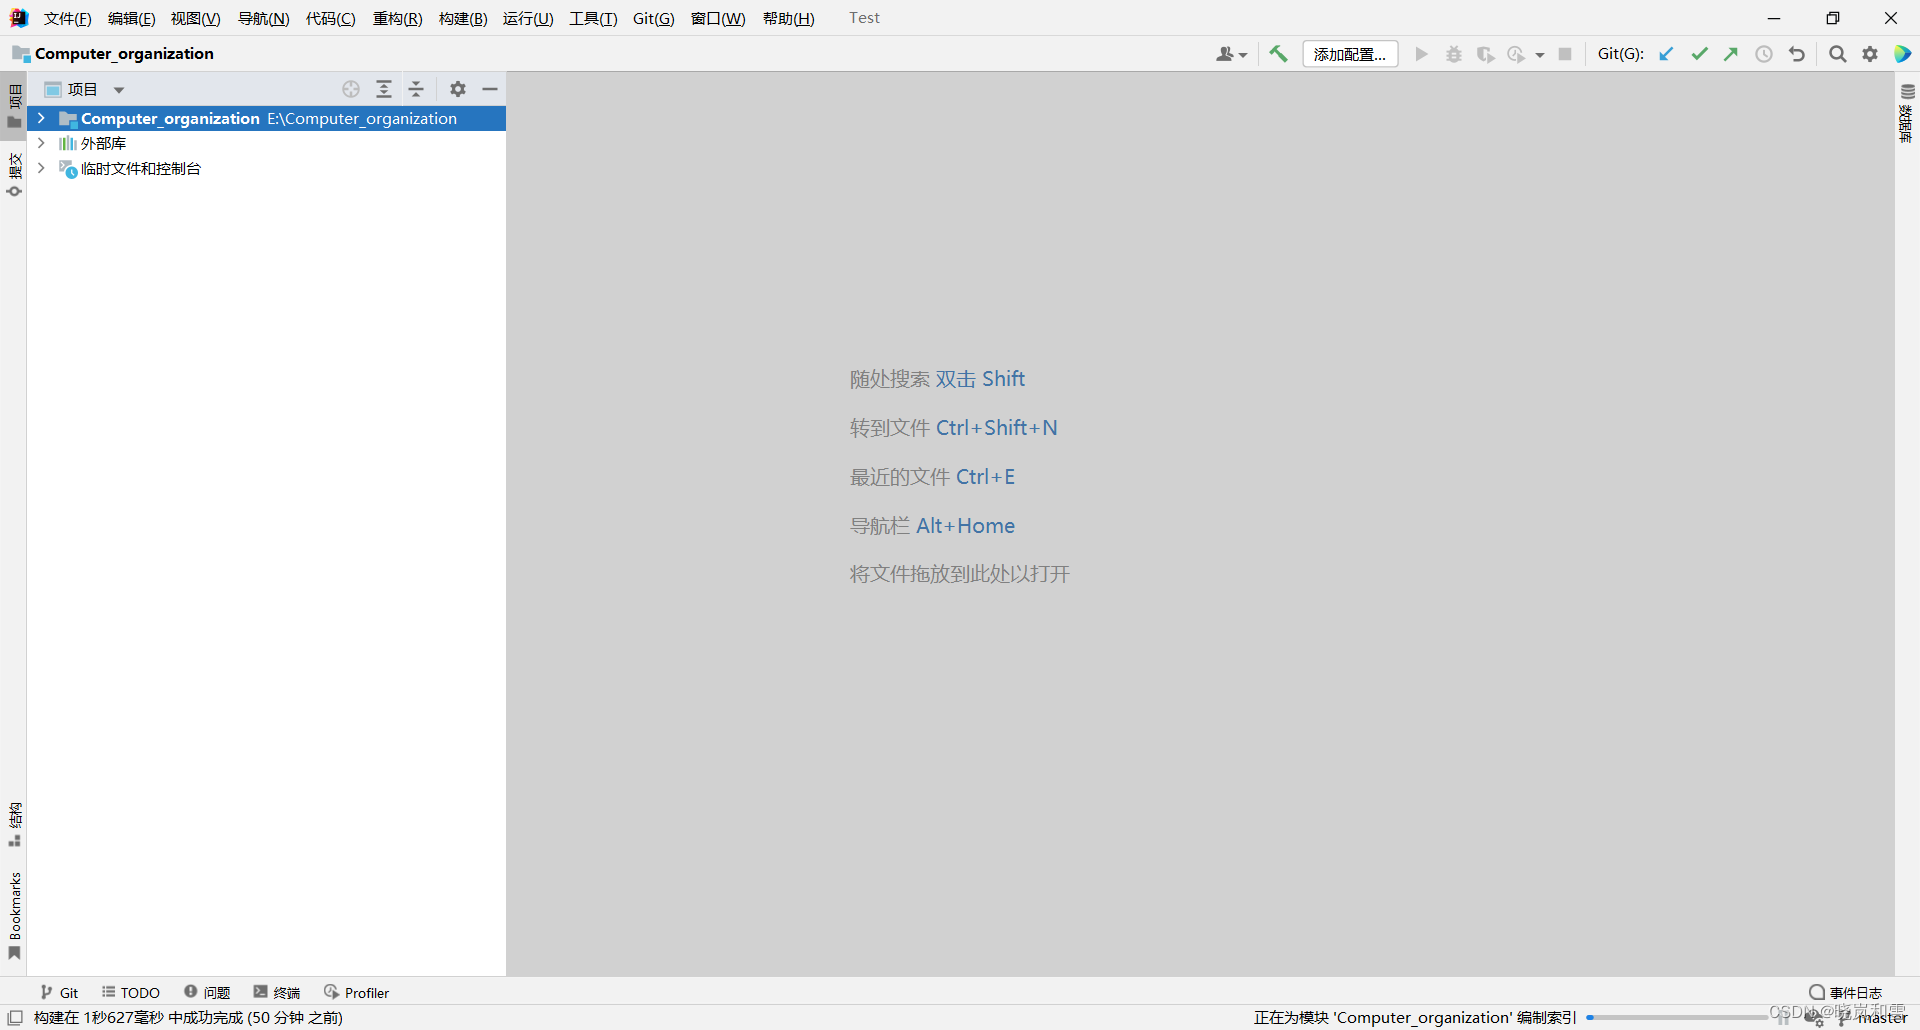Click the Stop square icon in the toolbar
This screenshot has width=1920, height=1030.
(x=1565, y=54)
